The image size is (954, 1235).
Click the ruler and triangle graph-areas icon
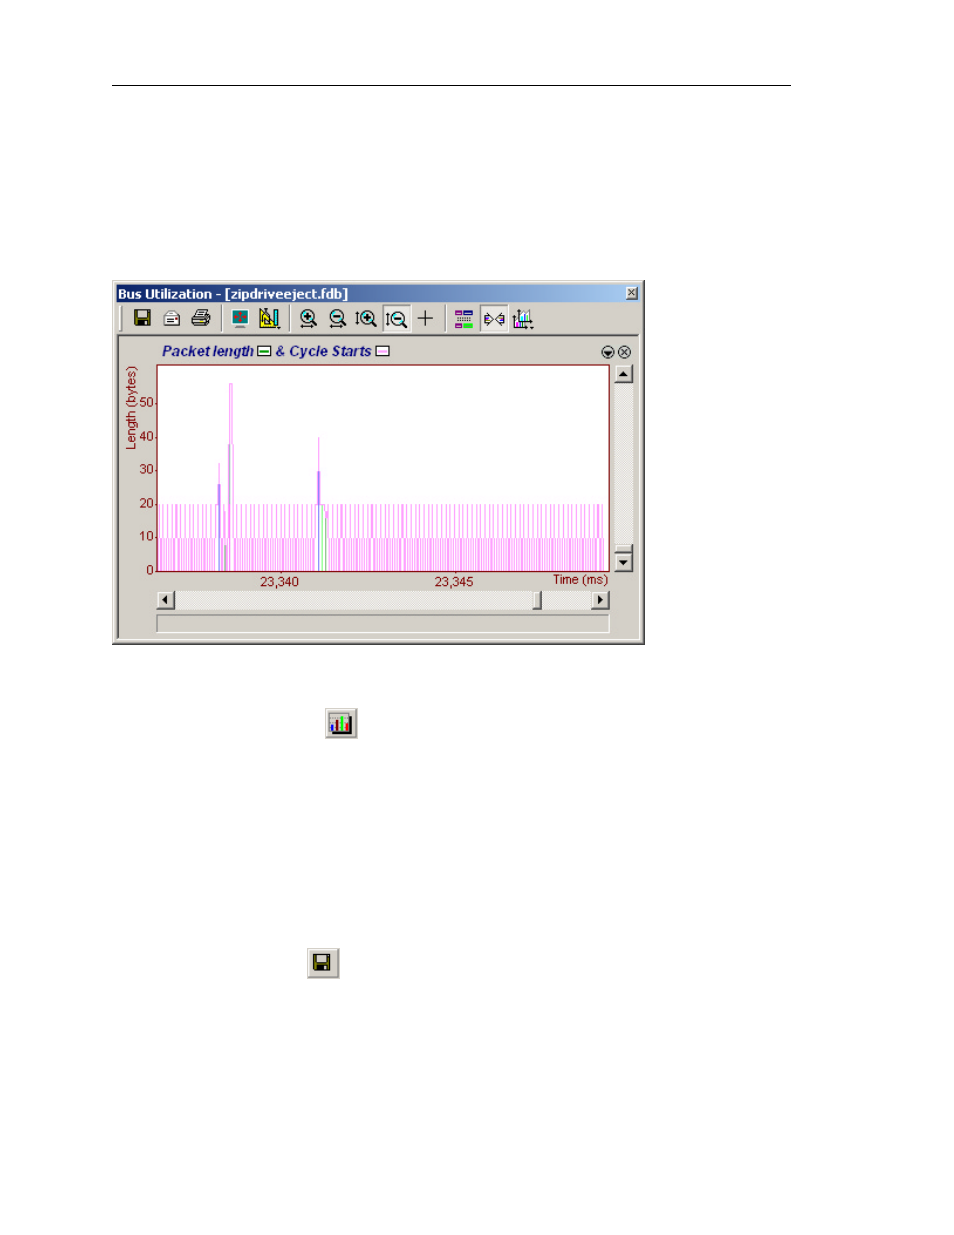(269, 318)
